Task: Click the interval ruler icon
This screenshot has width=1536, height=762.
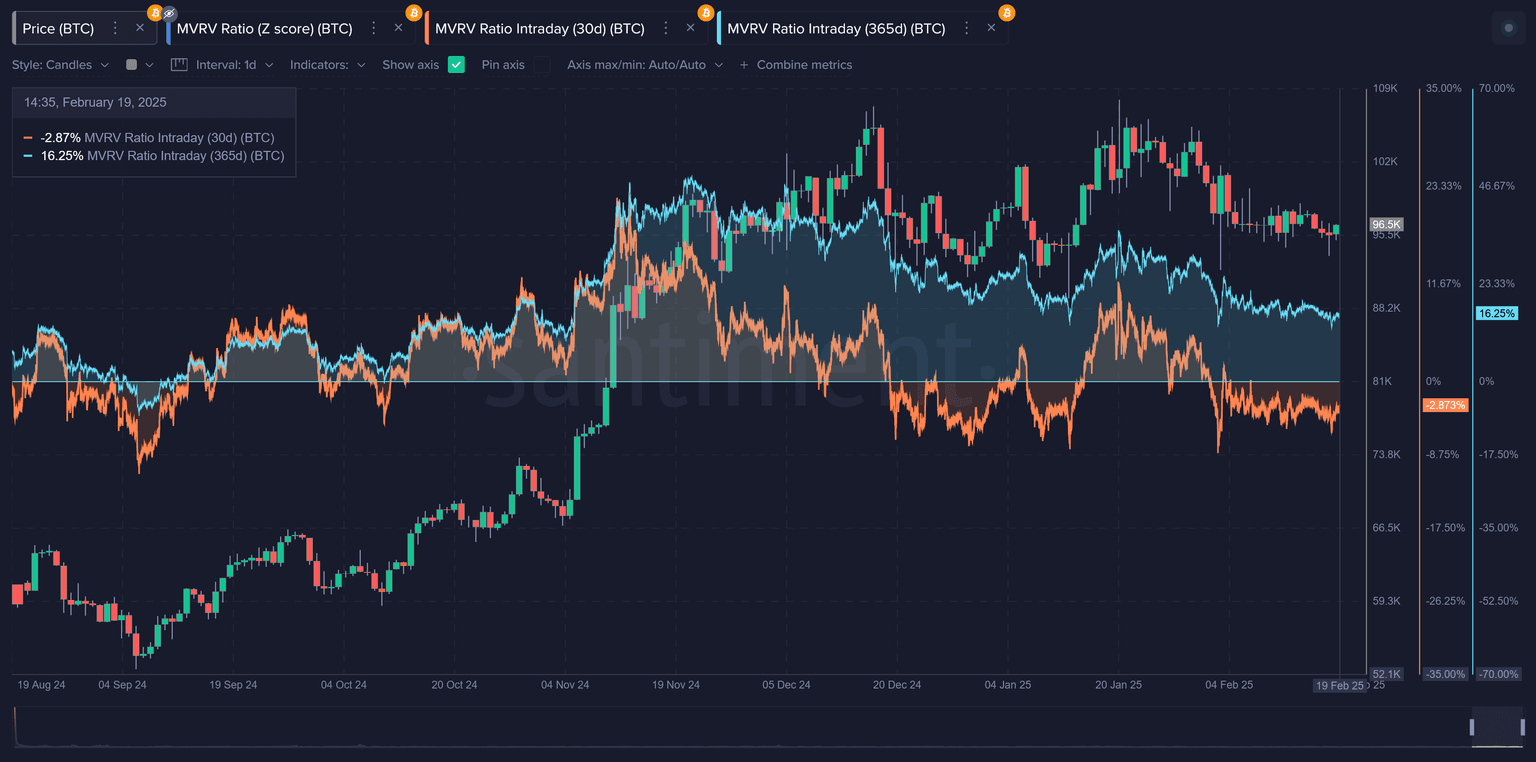Action: (179, 65)
